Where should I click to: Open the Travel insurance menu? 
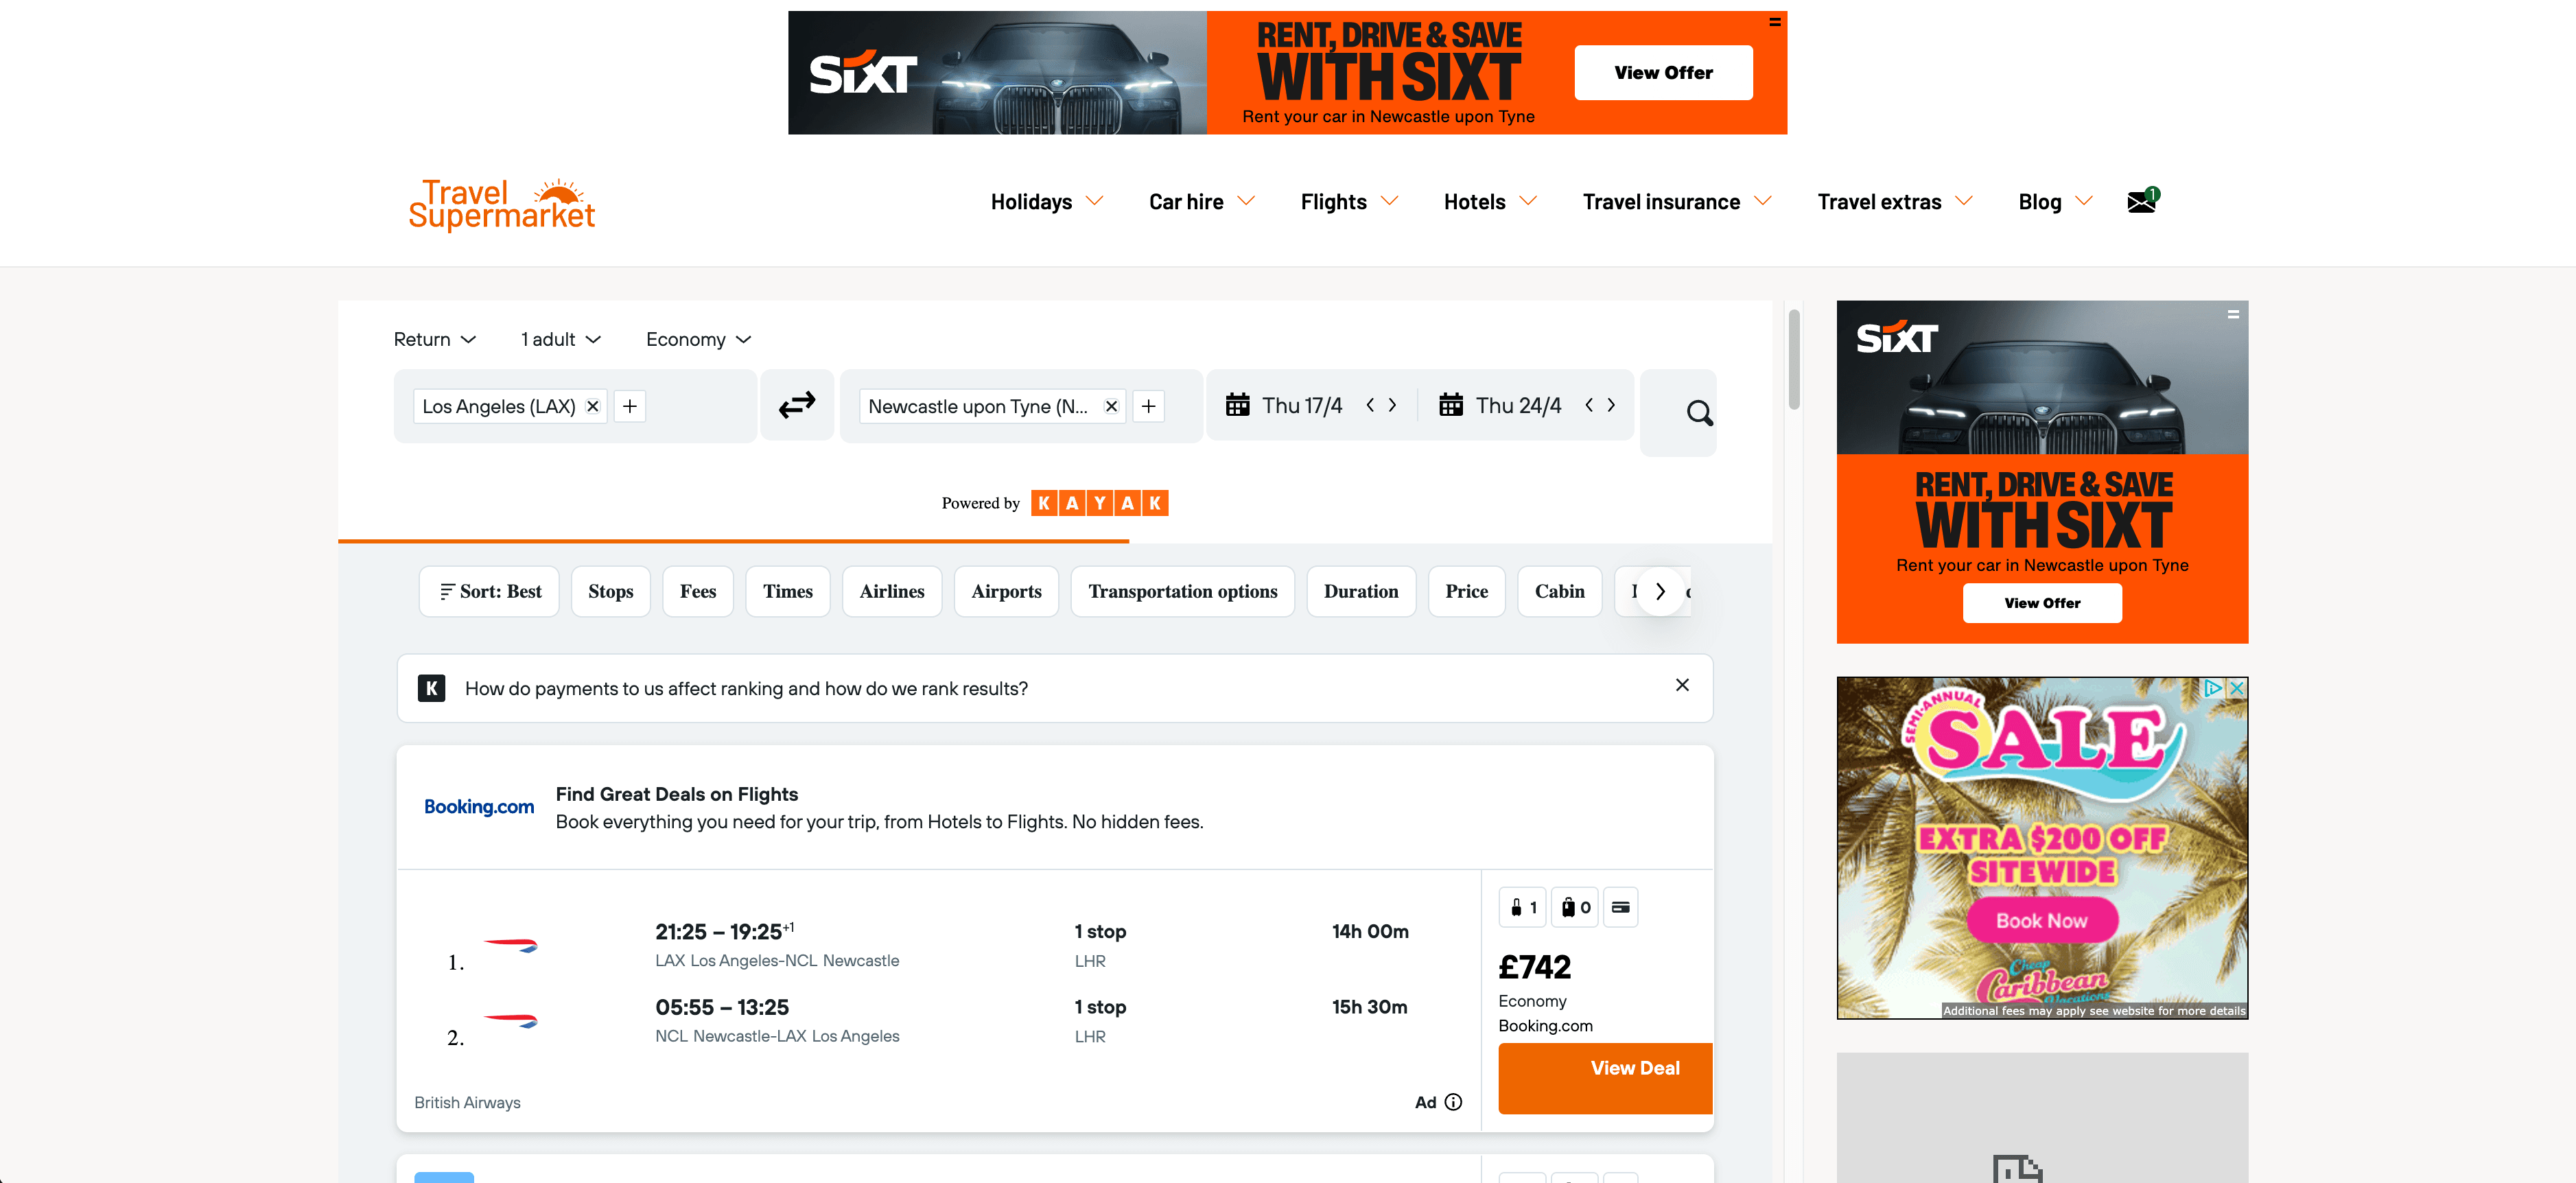pos(1675,201)
